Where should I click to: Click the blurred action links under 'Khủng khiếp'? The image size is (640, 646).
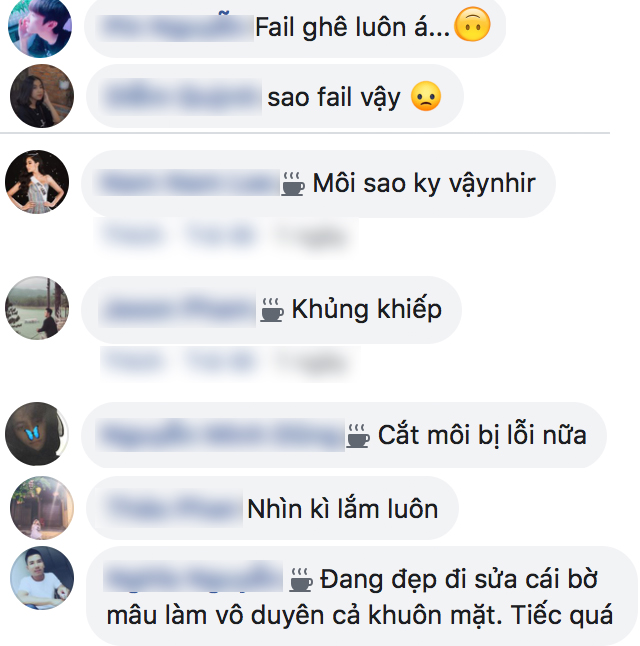tap(229, 363)
